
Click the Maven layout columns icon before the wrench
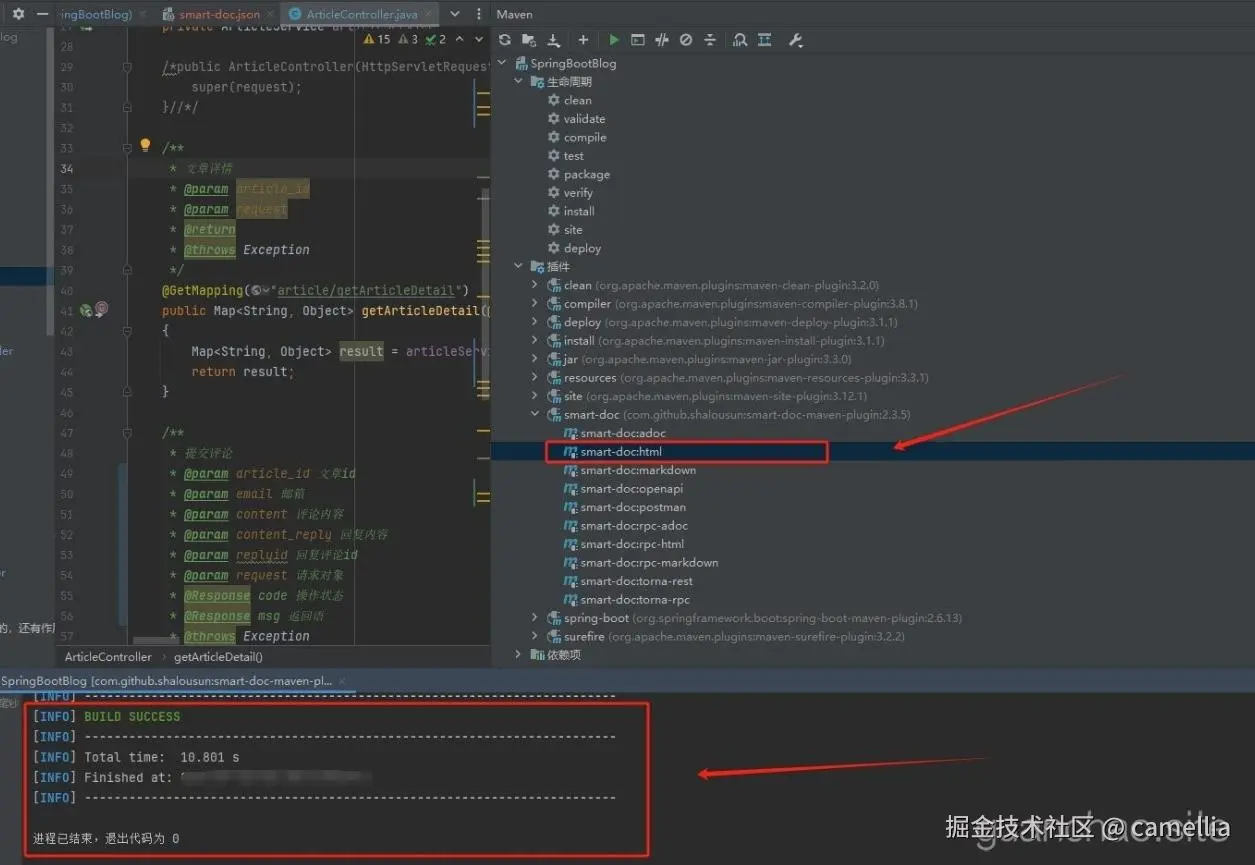point(765,40)
